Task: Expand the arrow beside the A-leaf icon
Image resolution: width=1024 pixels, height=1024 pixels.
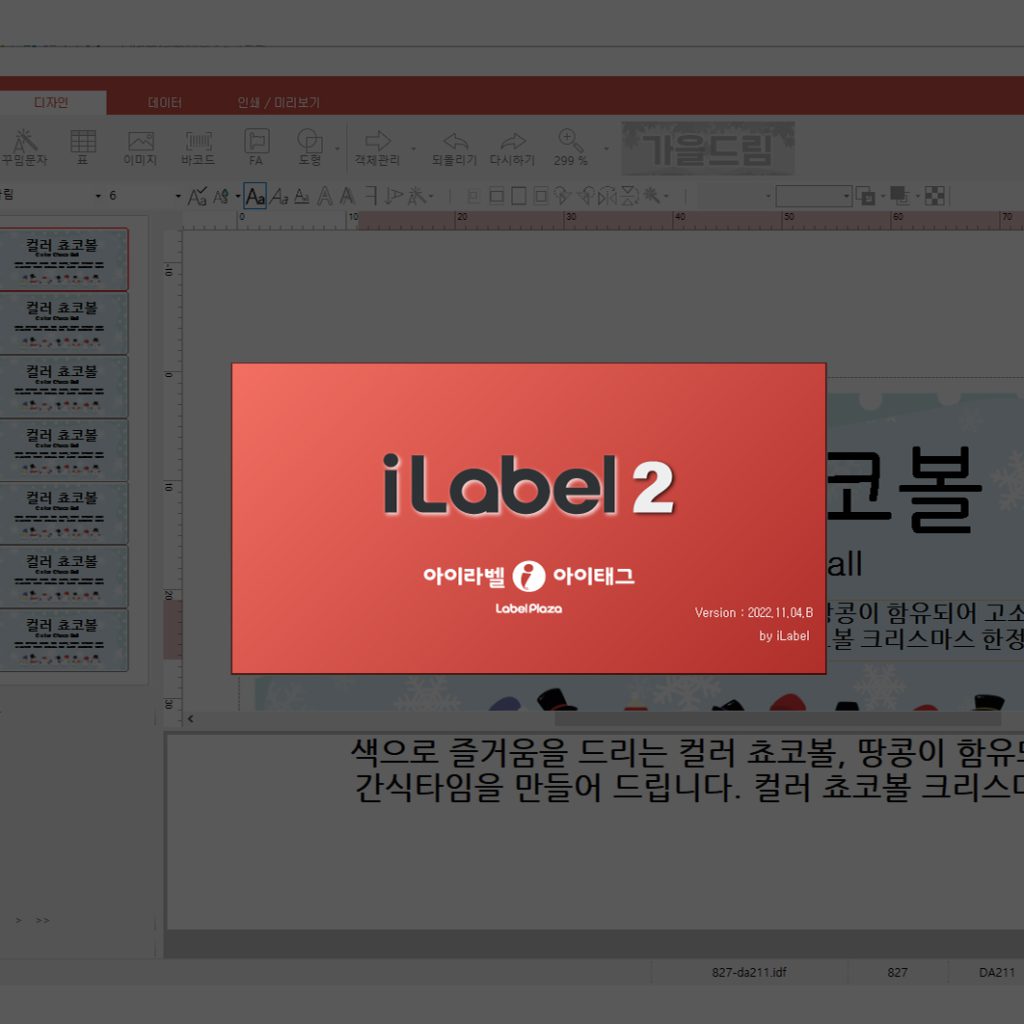Action: pyautogui.click(x=238, y=196)
